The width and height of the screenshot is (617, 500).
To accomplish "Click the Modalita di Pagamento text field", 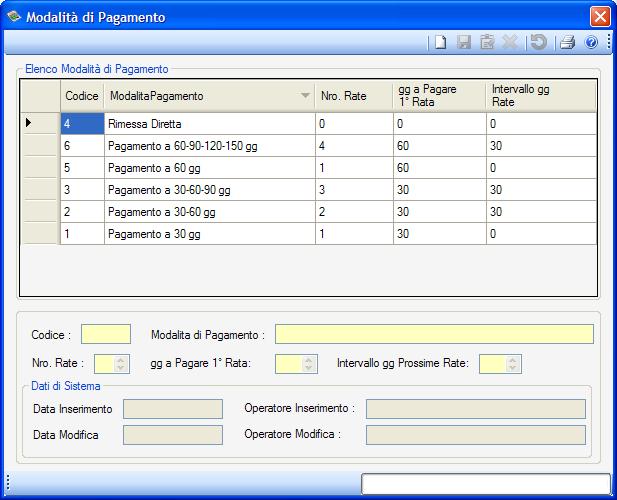I will (434, 334).
